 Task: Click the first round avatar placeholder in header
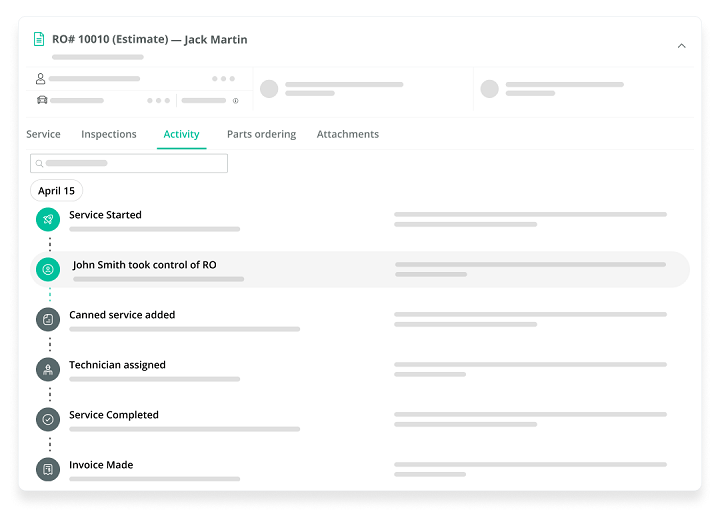pos(269,89)
